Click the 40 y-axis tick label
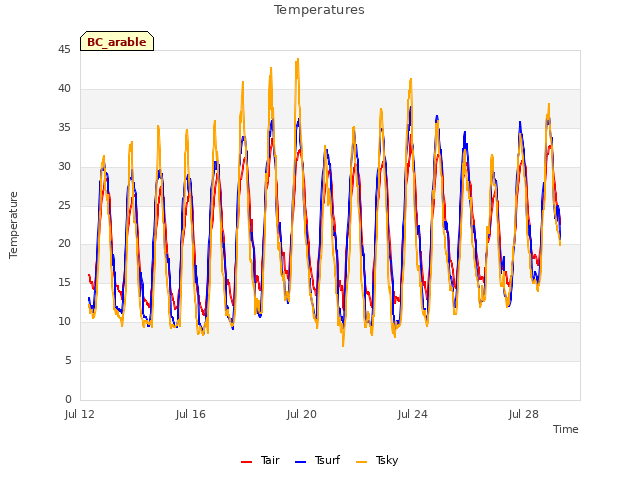 (64, 88)
